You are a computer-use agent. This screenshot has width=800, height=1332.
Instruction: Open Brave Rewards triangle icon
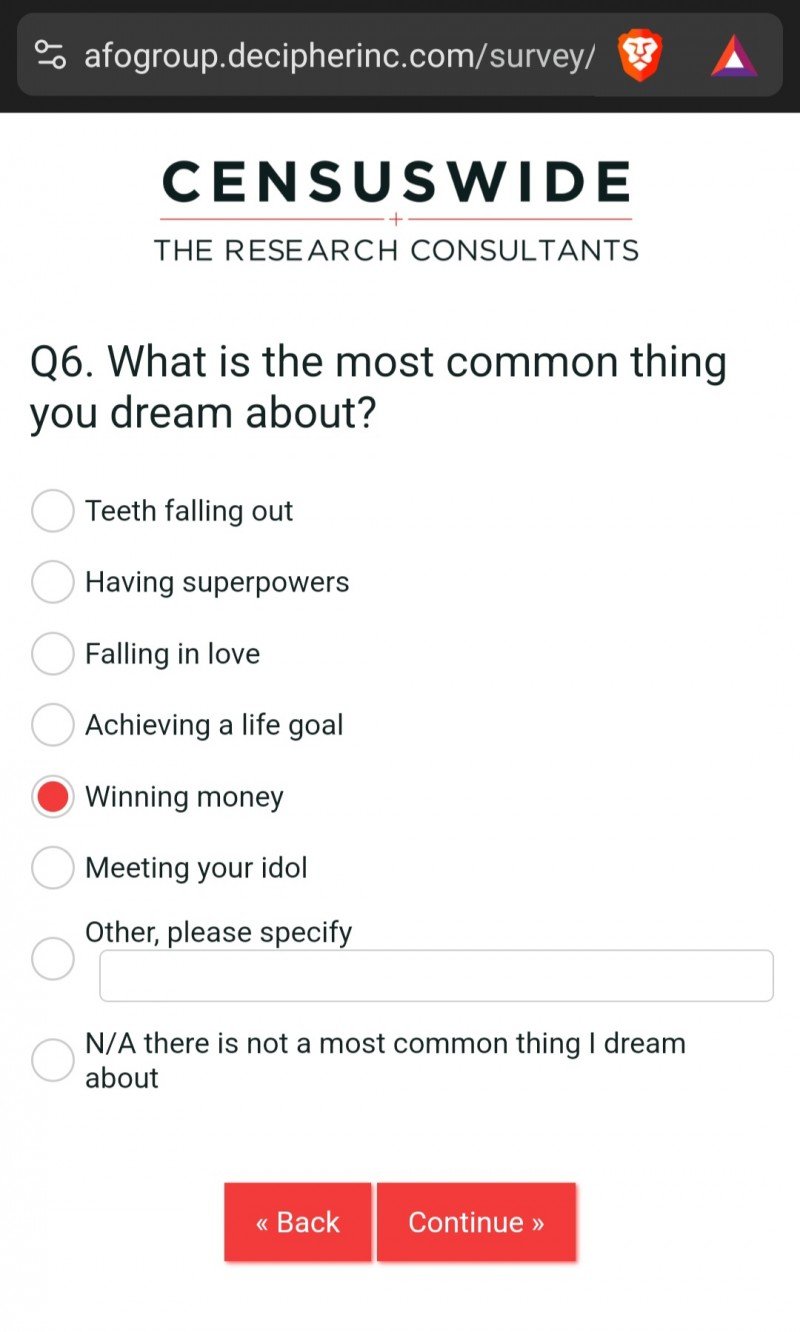(x=734, y=56)
